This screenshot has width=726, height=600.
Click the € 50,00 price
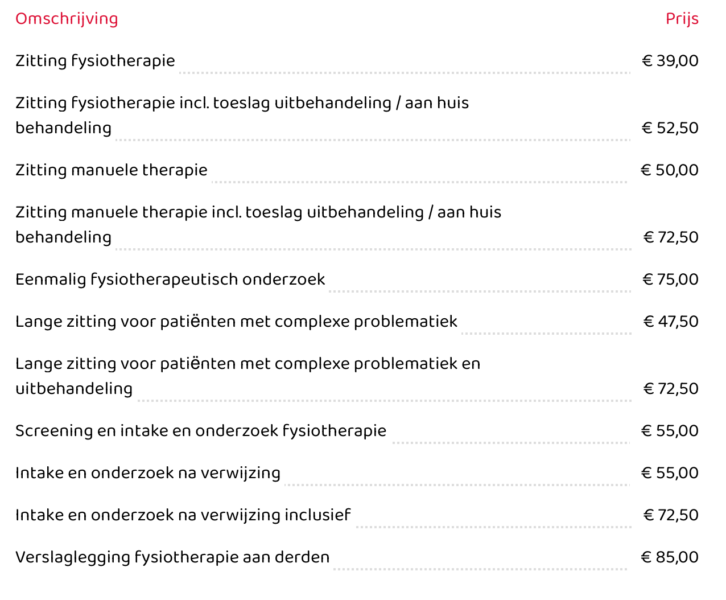click(x=670, y=170)
